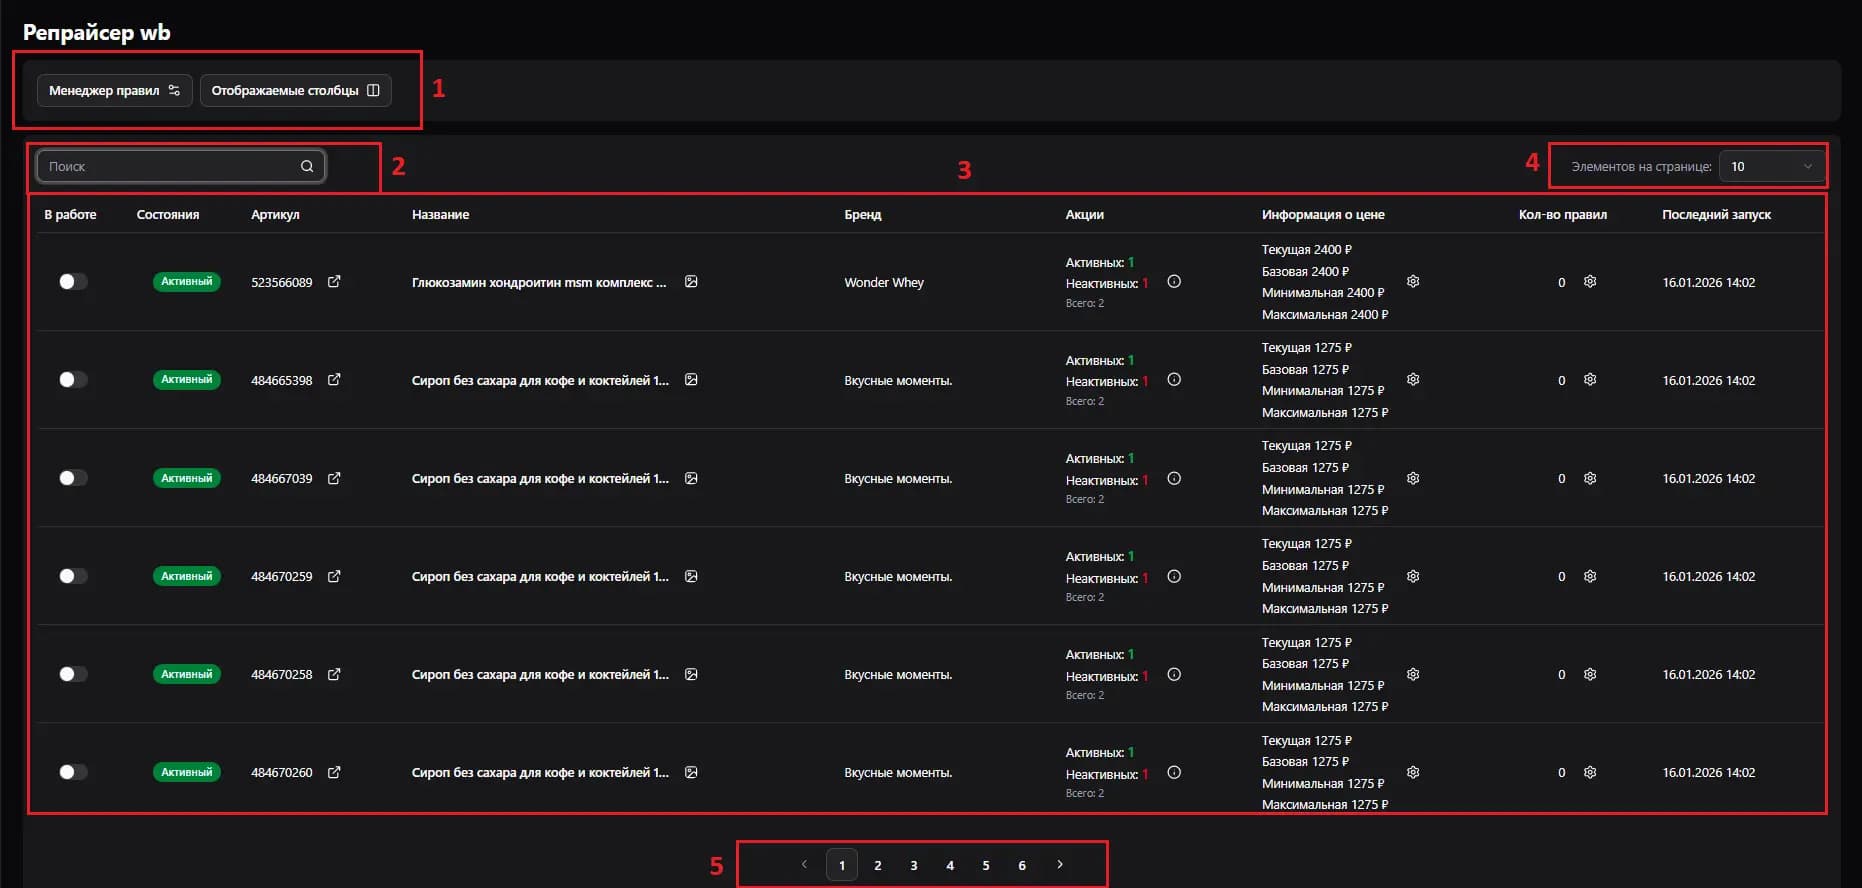
Task: Show promotions info icon for article 484665398
Action: [x=1174, y=380]
